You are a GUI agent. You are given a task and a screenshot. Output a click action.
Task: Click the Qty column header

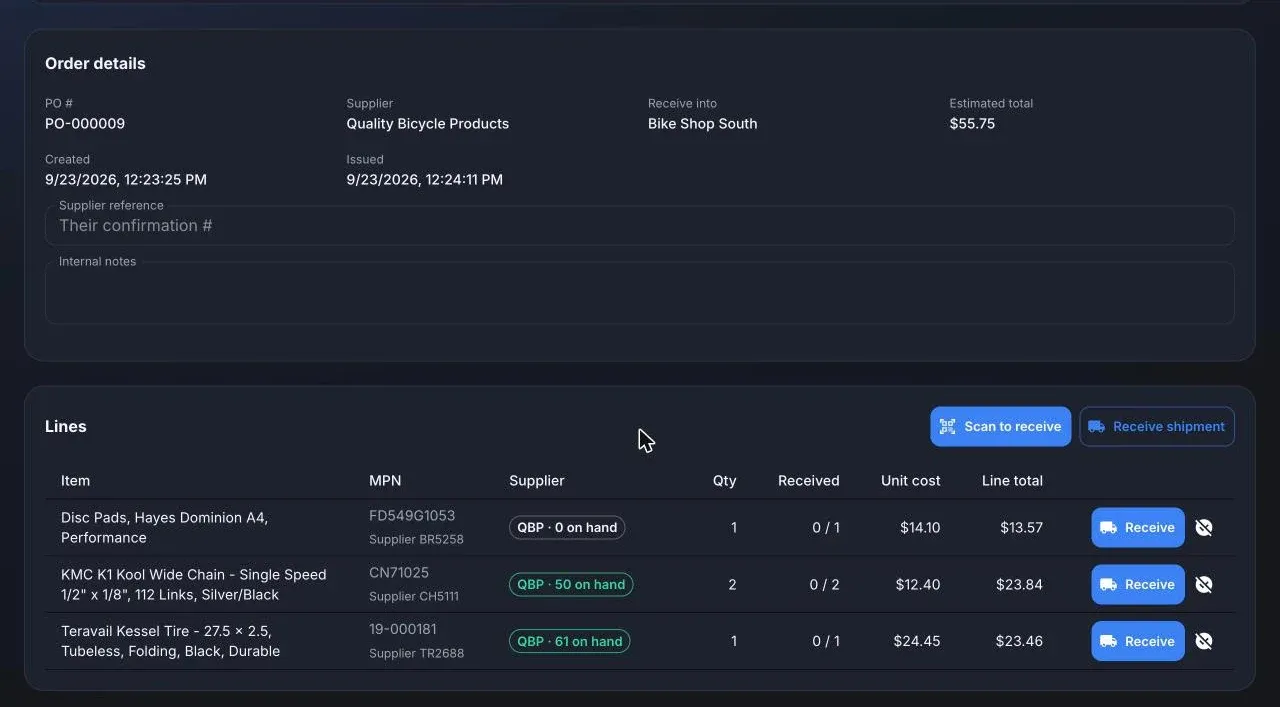tap(724, 480)
